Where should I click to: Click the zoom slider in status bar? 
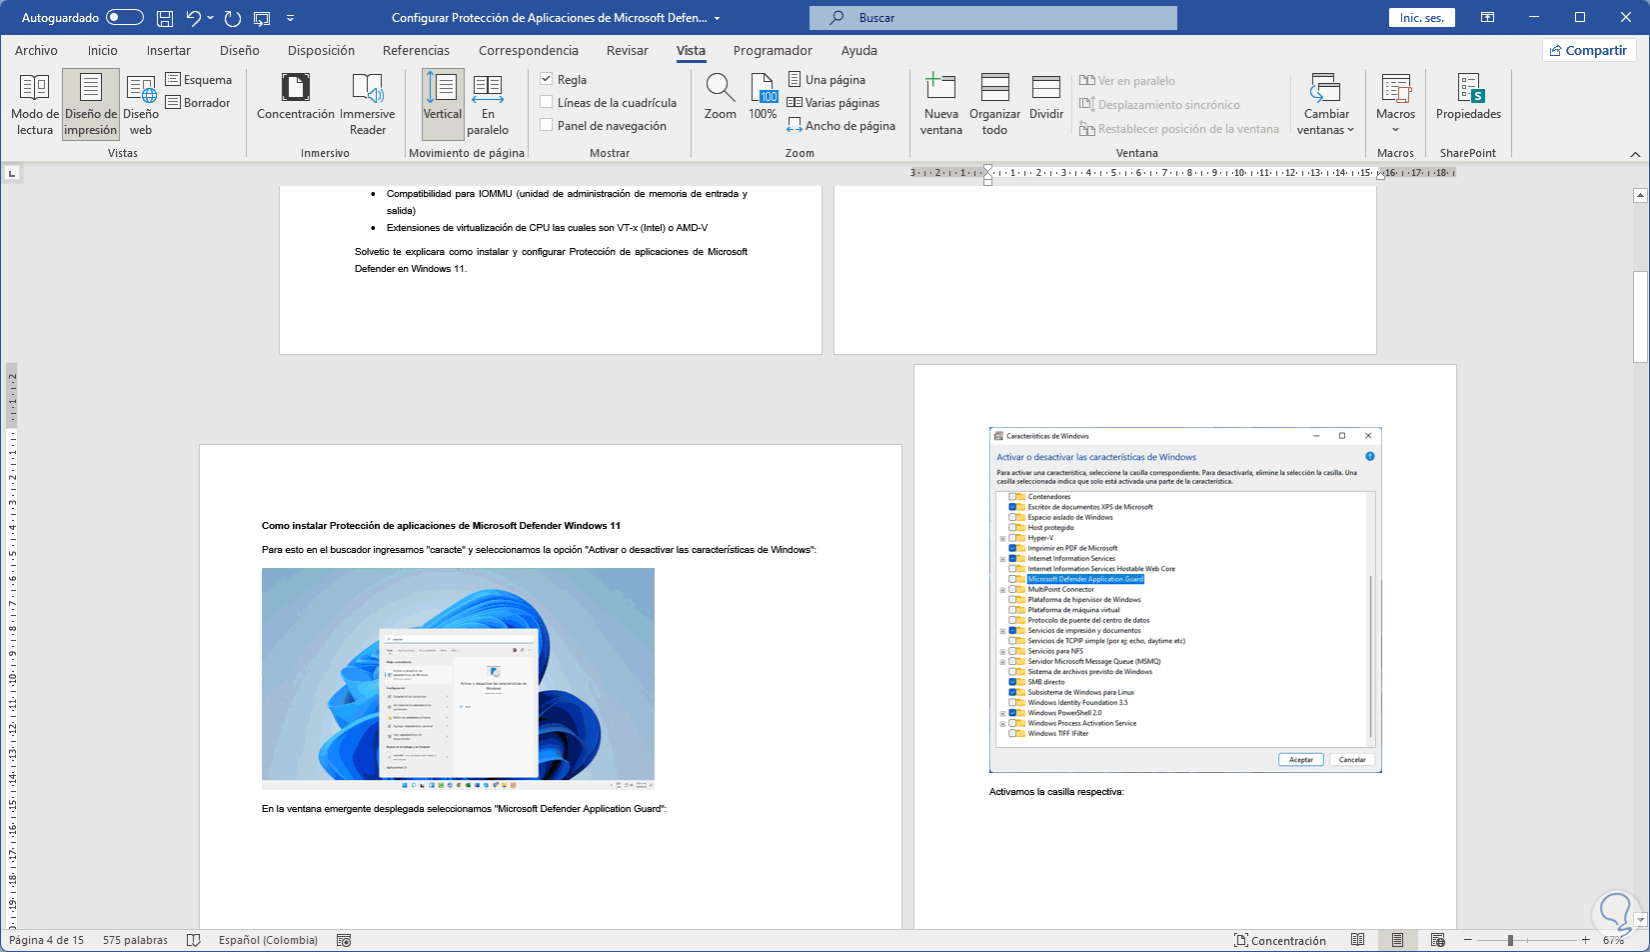[1510, 940]
